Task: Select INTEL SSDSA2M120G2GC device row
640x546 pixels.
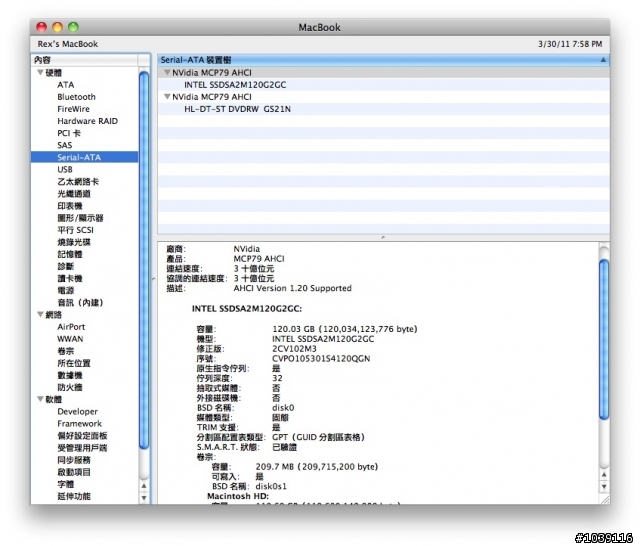Action: click(384, 85)
